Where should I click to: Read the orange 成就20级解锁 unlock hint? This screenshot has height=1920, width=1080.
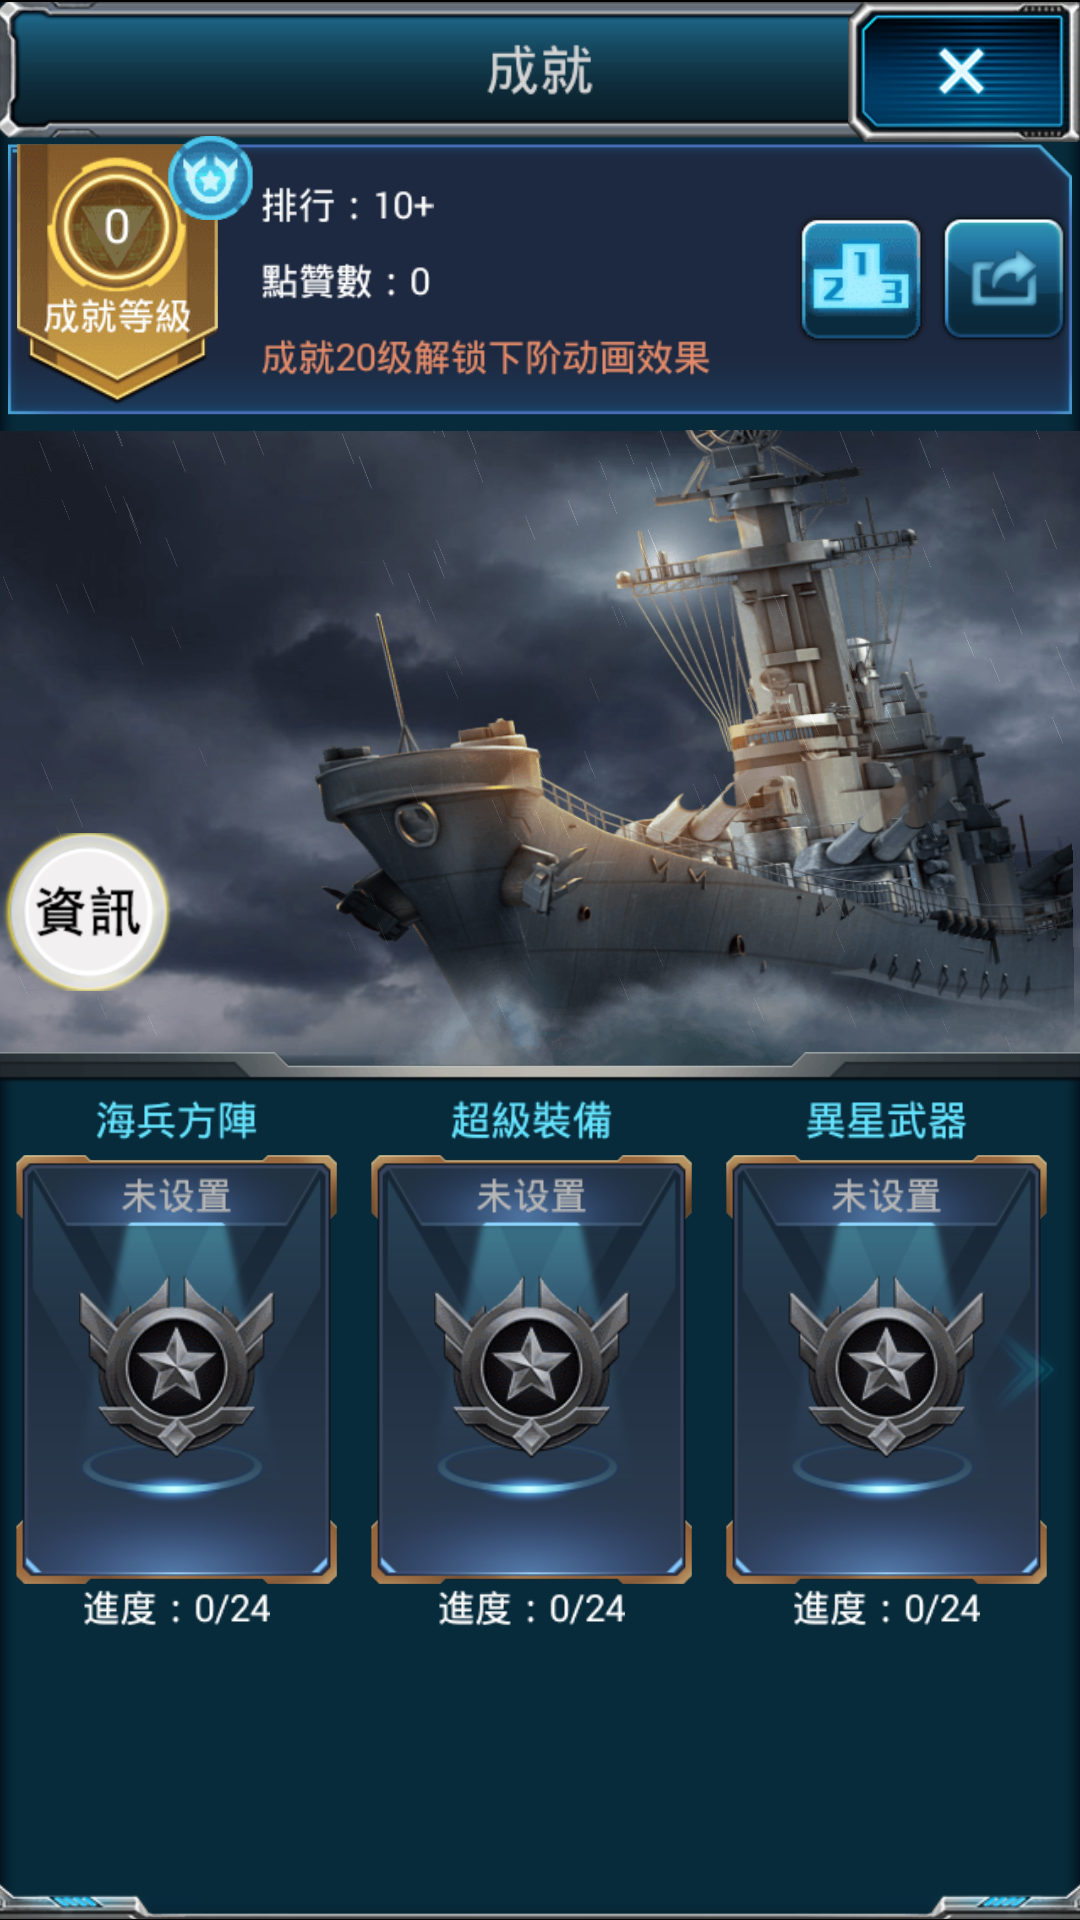[x=486, y=358]
